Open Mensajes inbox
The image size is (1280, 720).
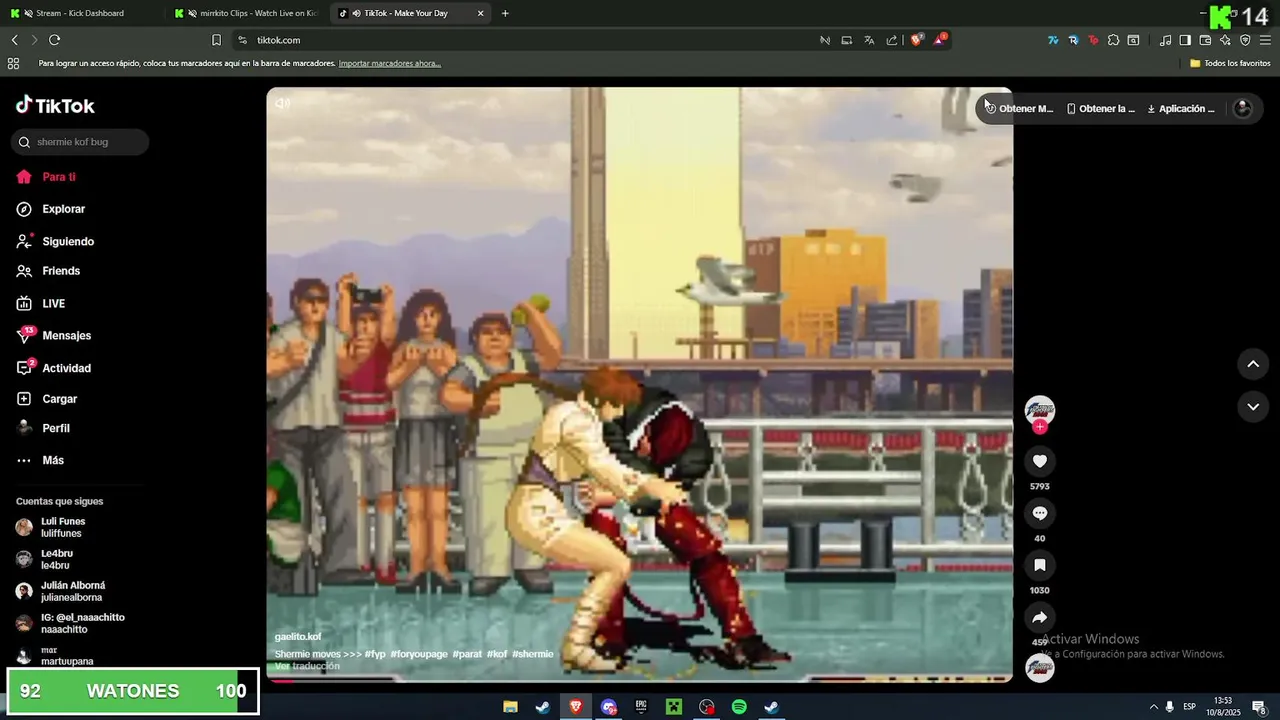pos(54,336)
